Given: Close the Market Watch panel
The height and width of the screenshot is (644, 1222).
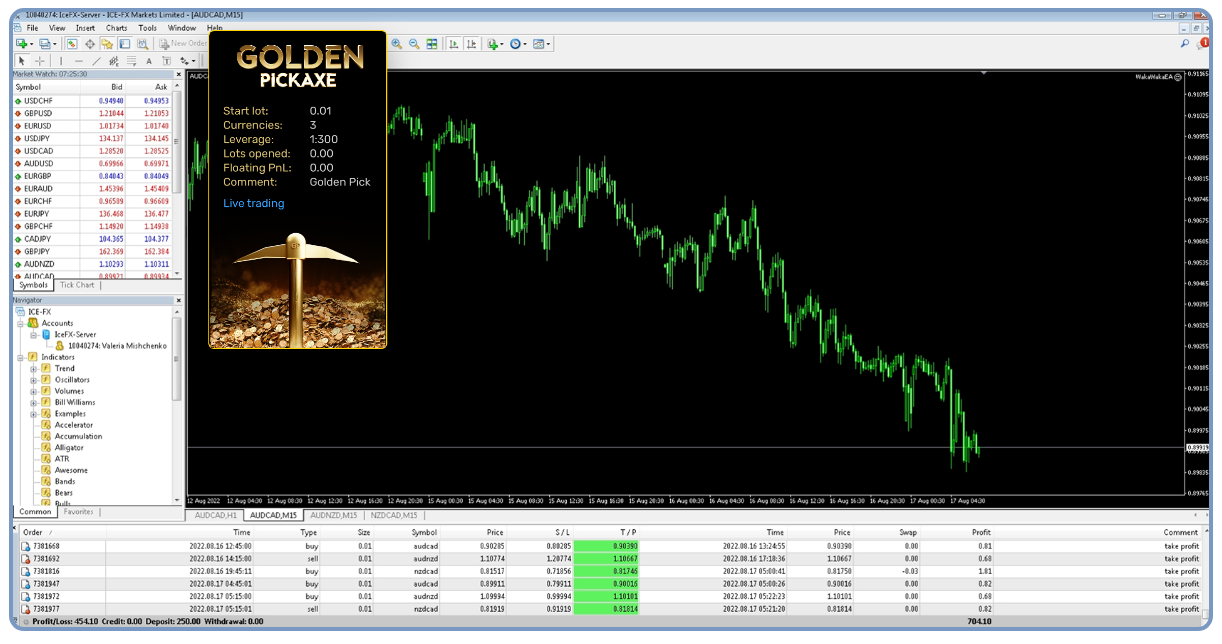Looking at the screenshot, I should (x=179, y=74).
